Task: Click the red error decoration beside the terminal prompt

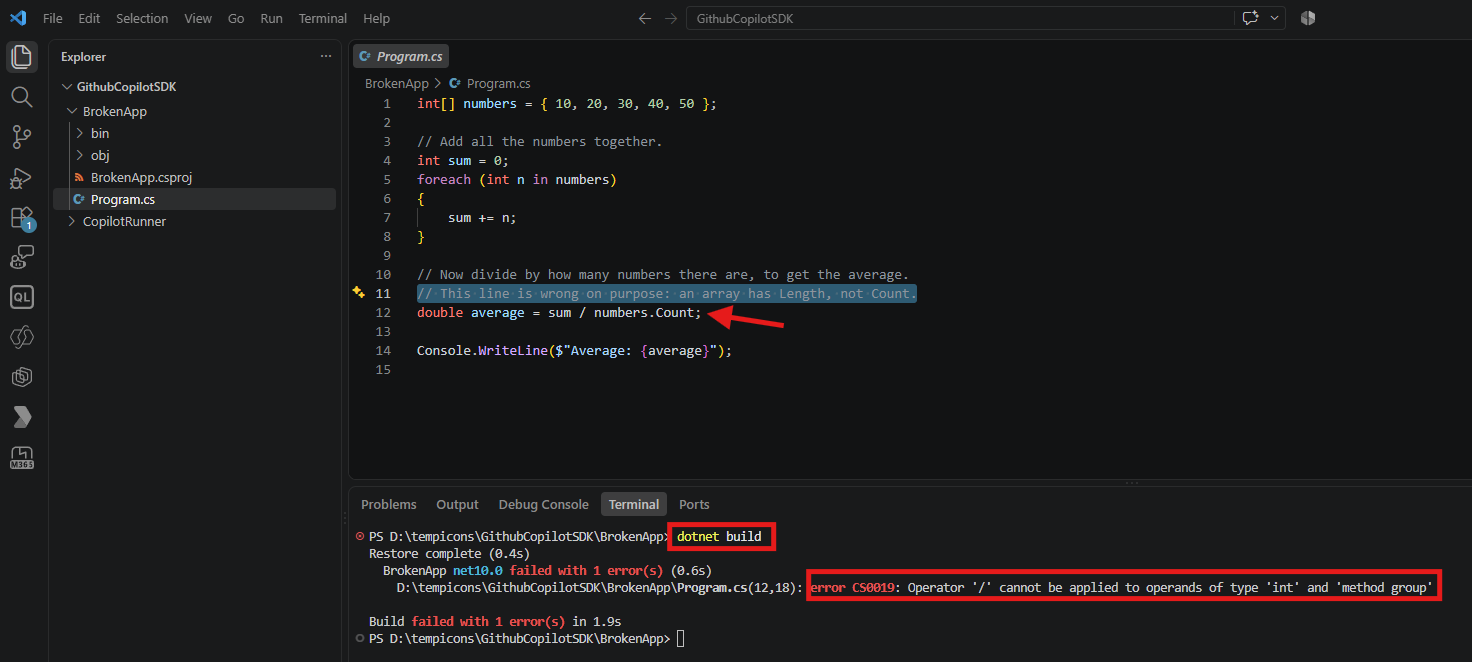Action: tap(360, 536)
